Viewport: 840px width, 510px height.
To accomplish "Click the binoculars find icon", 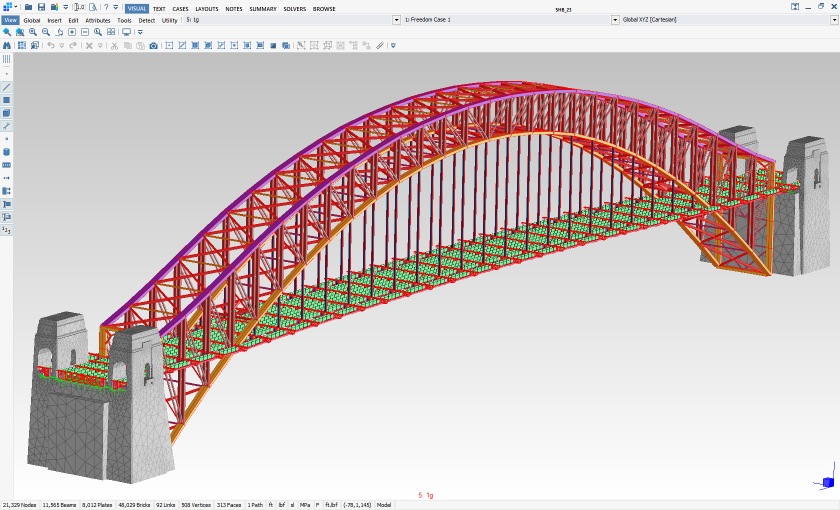I will [7, 46].
